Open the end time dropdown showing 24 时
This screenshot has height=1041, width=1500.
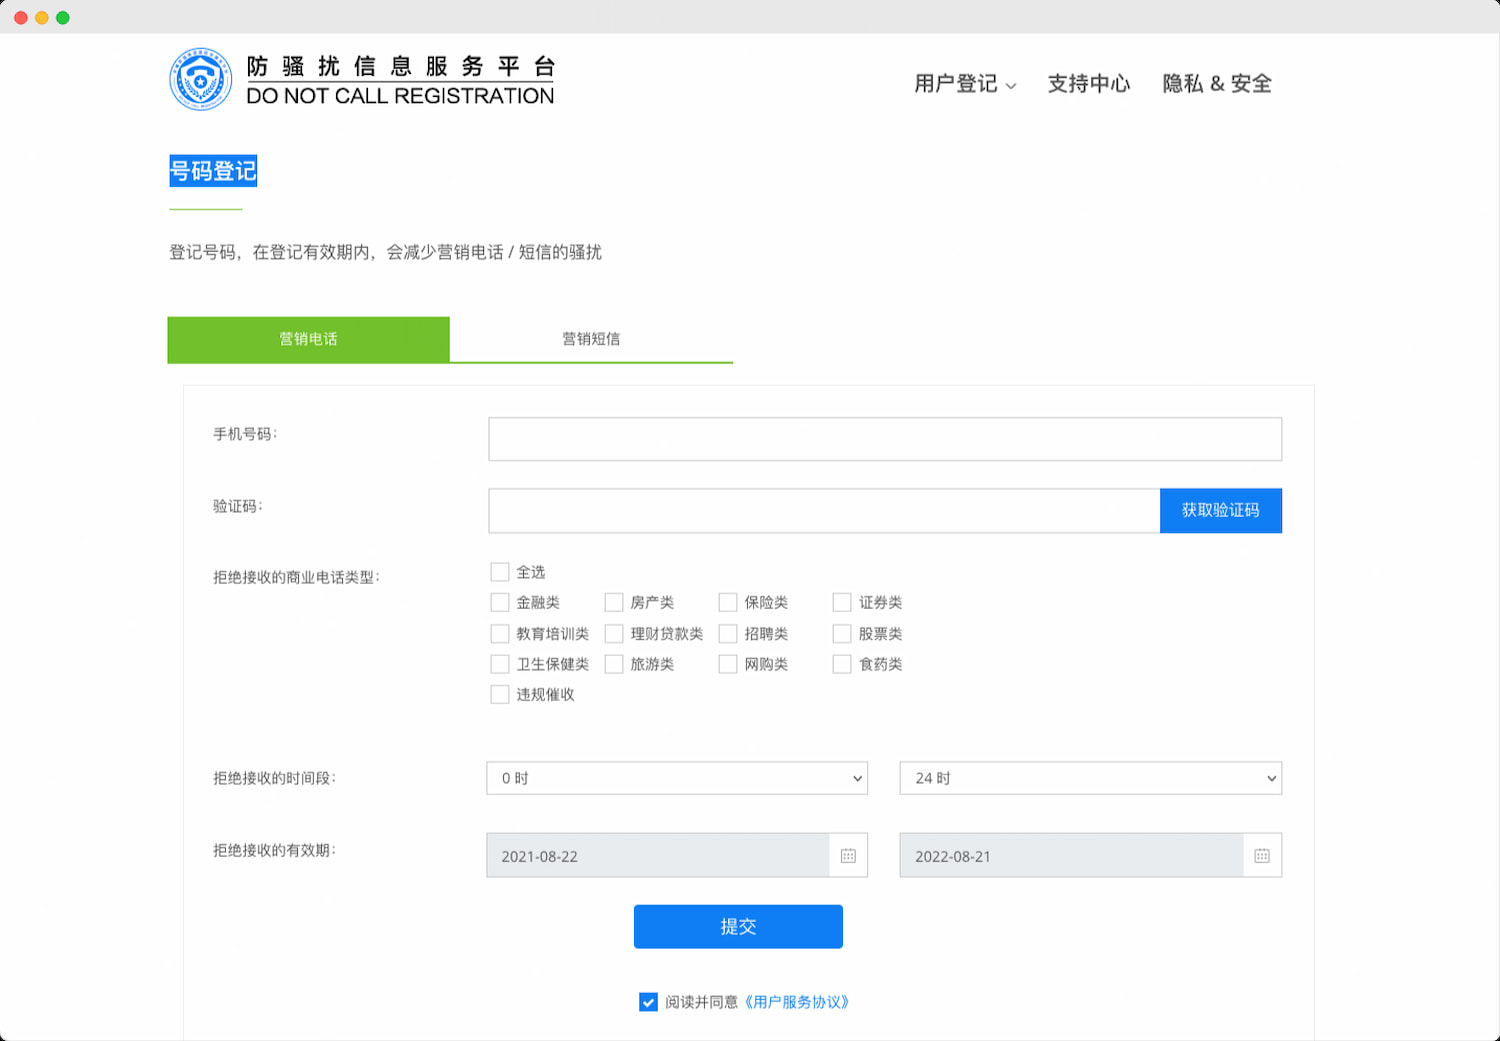[1091, 778]
